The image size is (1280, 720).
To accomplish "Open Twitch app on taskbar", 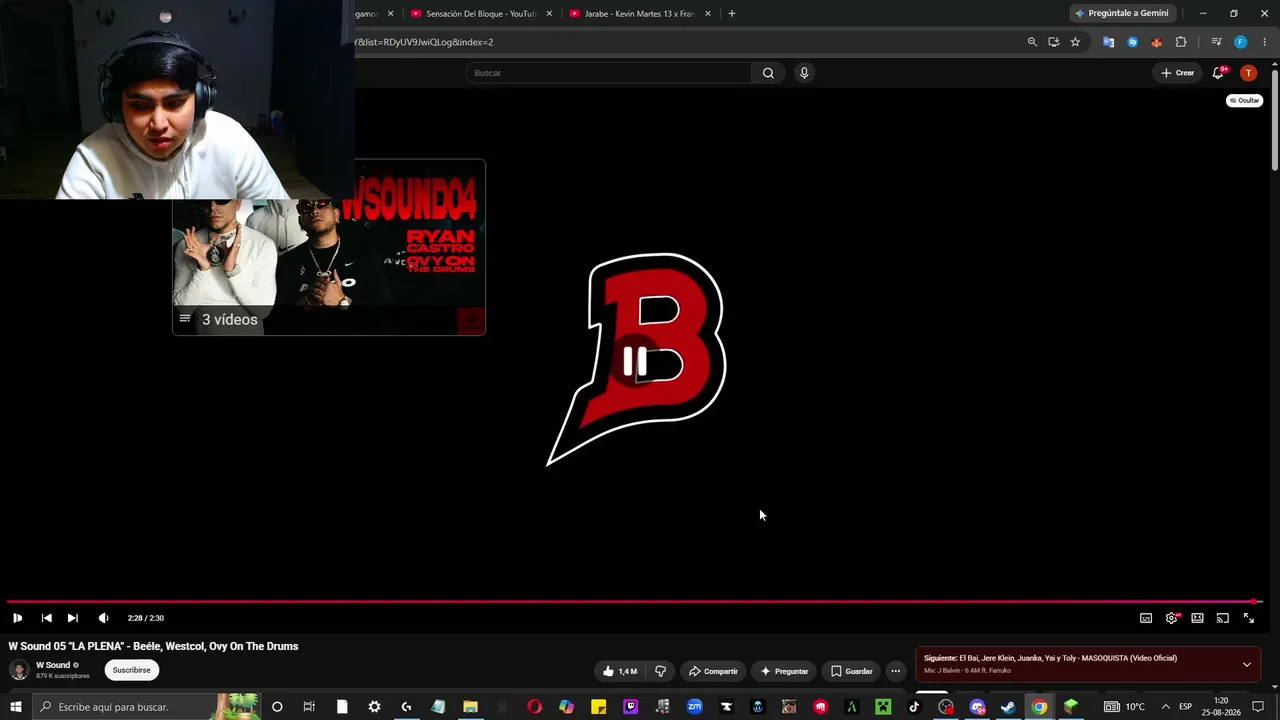I will (x=630, y=707).
